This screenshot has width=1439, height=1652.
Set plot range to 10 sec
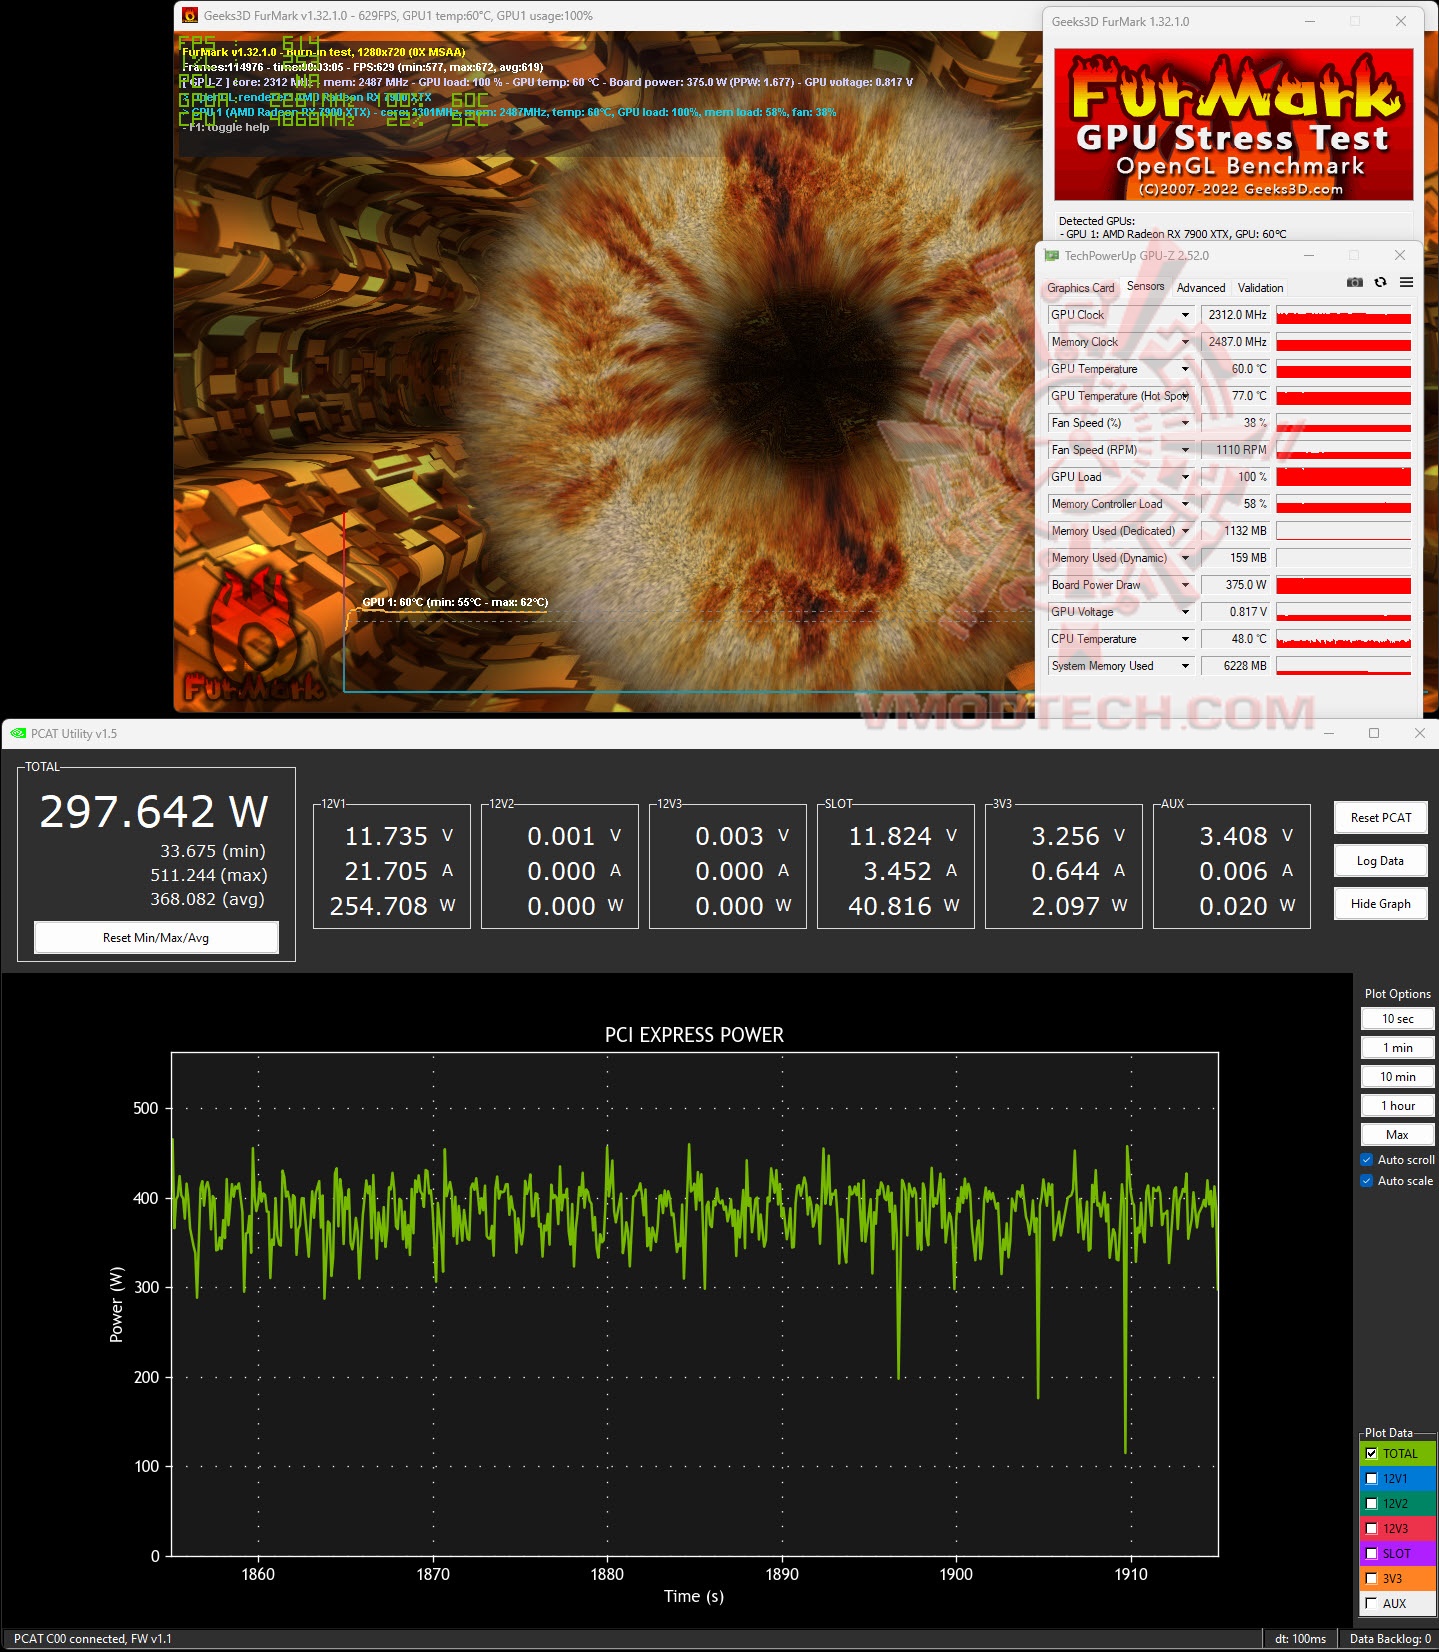(1398, 1019)
